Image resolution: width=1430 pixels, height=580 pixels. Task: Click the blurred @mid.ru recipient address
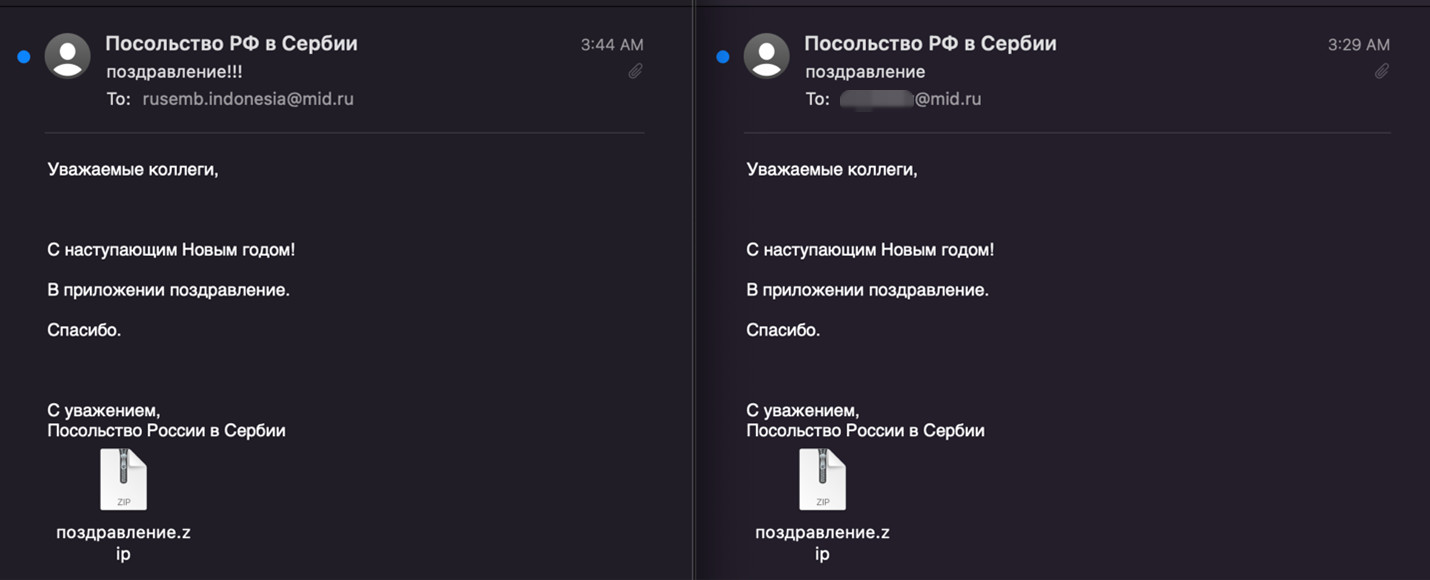tap(910, 99)
